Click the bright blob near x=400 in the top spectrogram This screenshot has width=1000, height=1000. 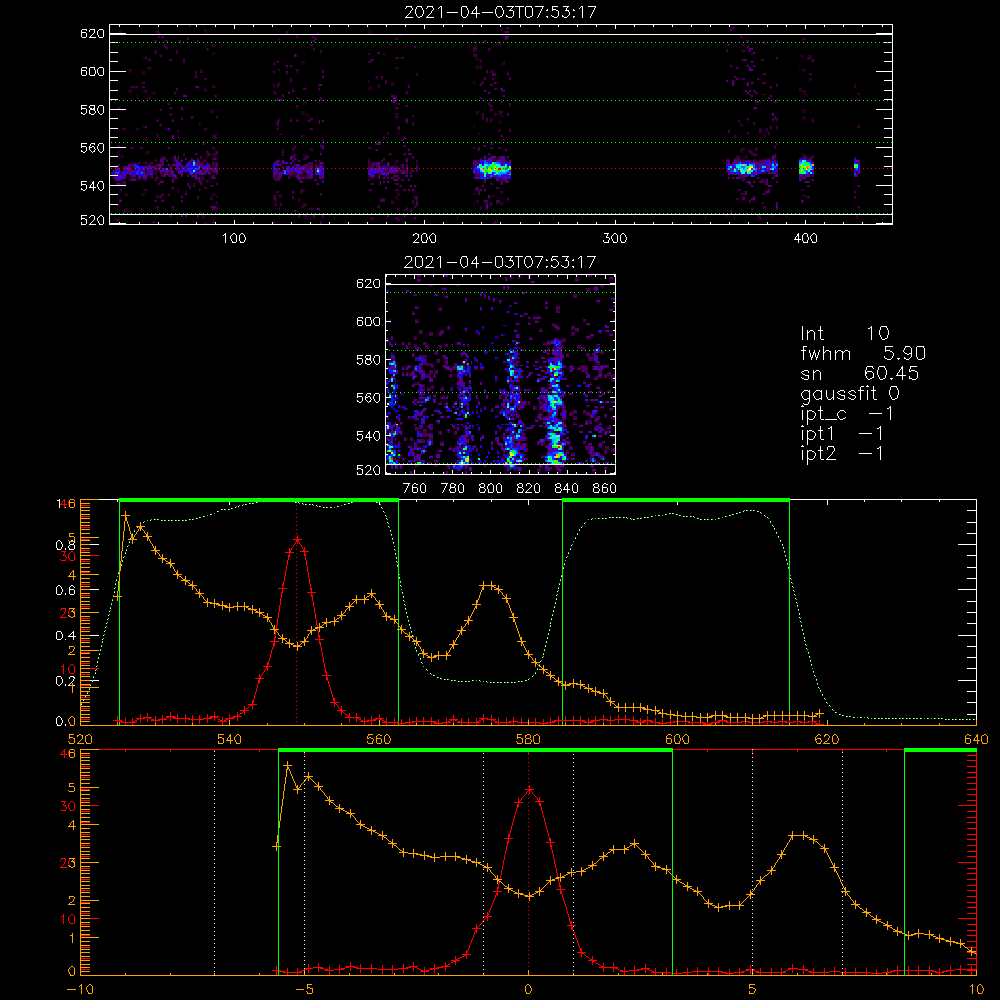pyautogui.click(x=806, y=167)
